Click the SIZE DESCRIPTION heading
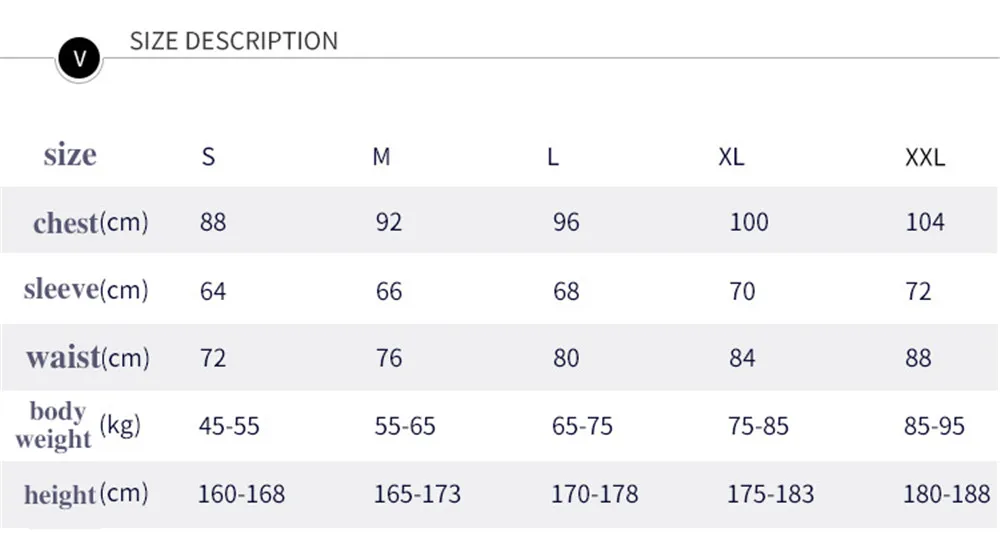Viewport: 1000px width, 556px height. (x=234, y=41)
